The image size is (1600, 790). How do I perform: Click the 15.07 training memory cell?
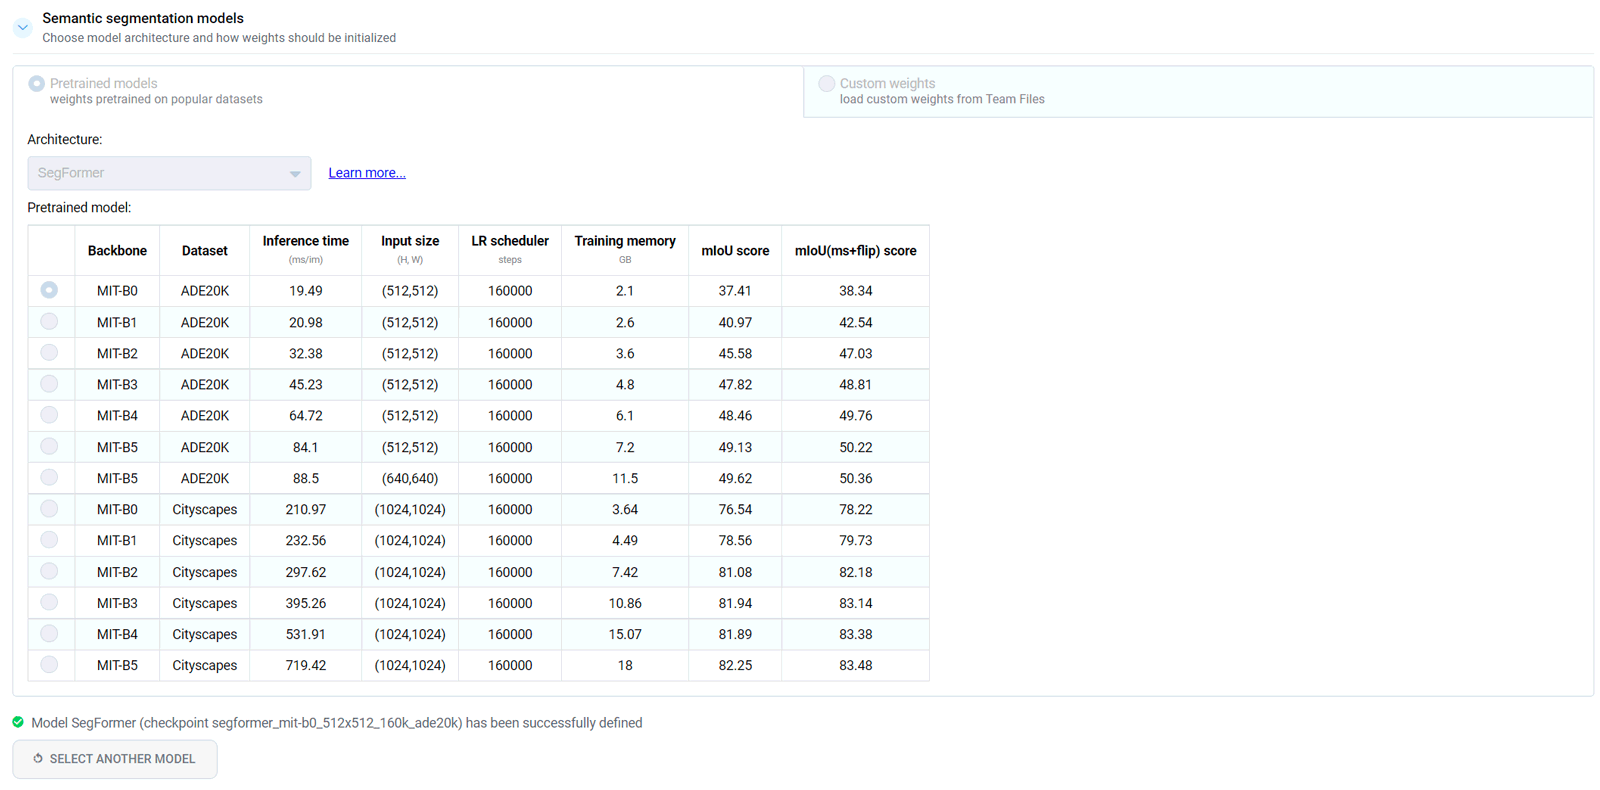[625, 635]
